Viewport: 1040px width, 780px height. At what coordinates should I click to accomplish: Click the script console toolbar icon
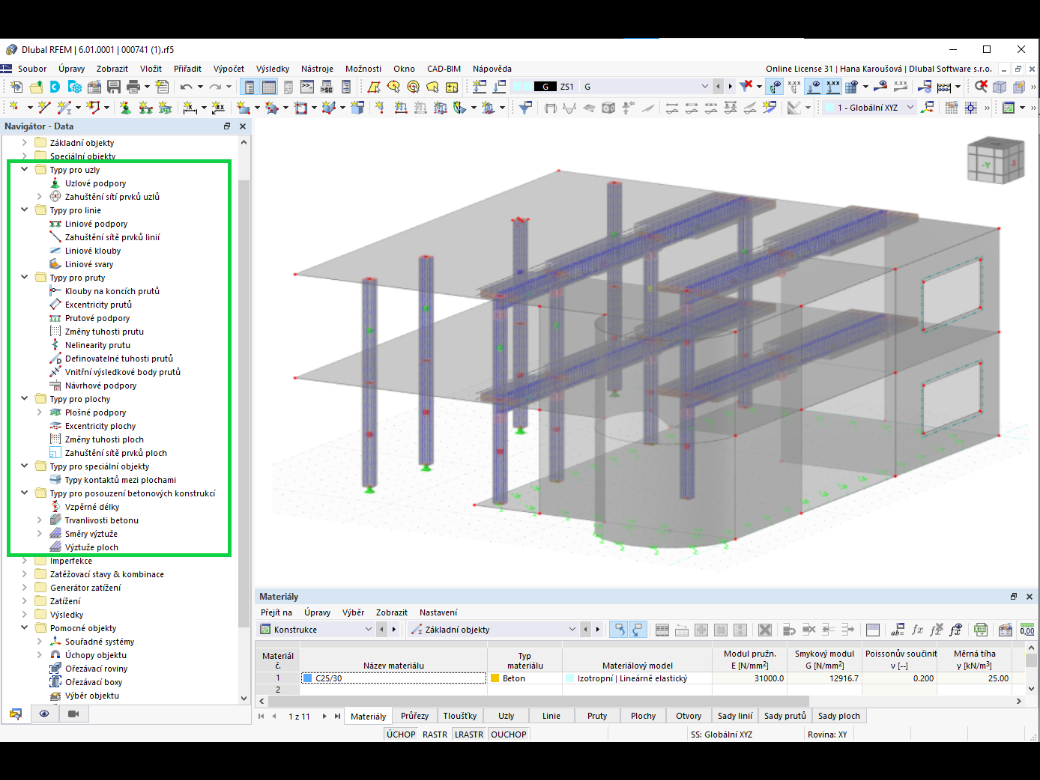[x=306, y=87]
